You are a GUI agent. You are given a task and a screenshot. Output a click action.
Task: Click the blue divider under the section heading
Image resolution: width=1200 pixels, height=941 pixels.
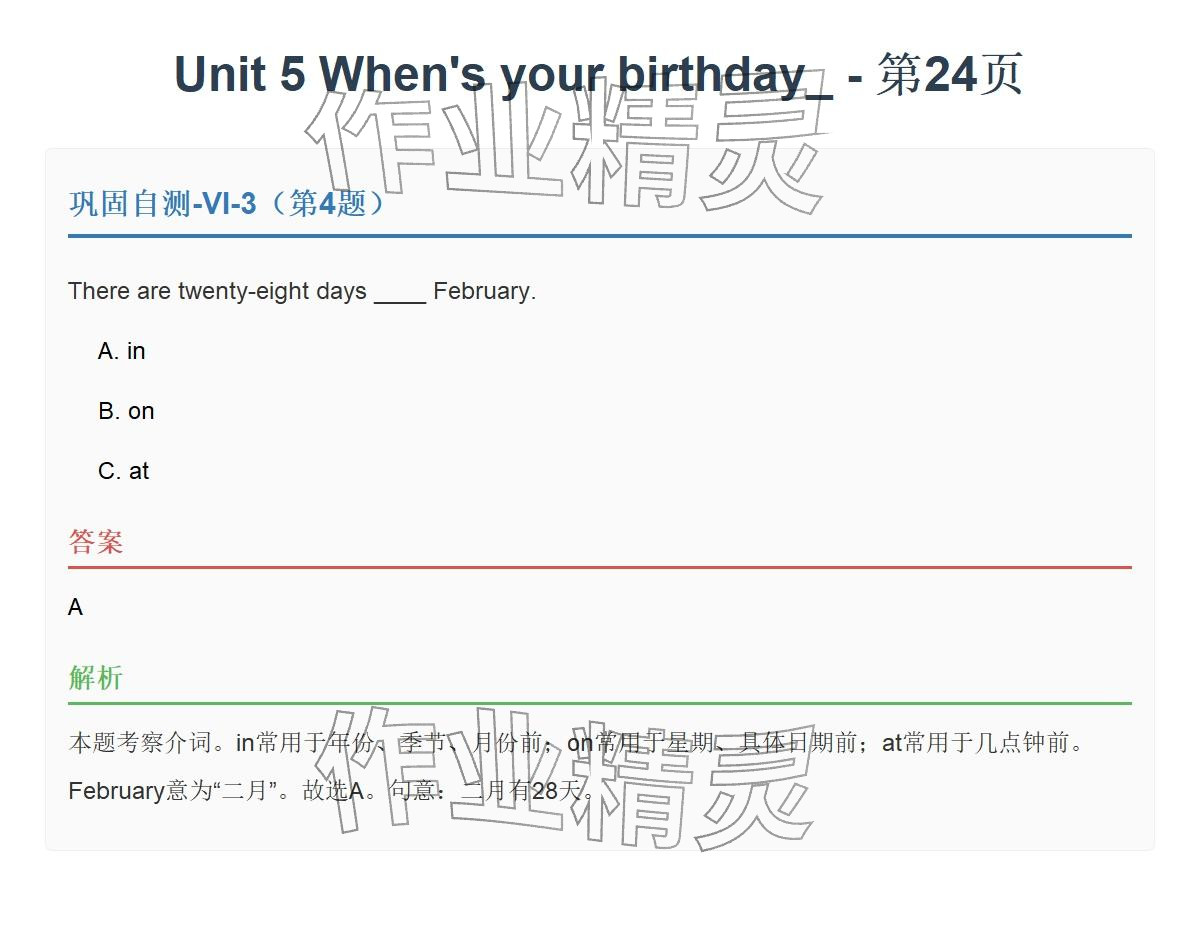[600, 236]
